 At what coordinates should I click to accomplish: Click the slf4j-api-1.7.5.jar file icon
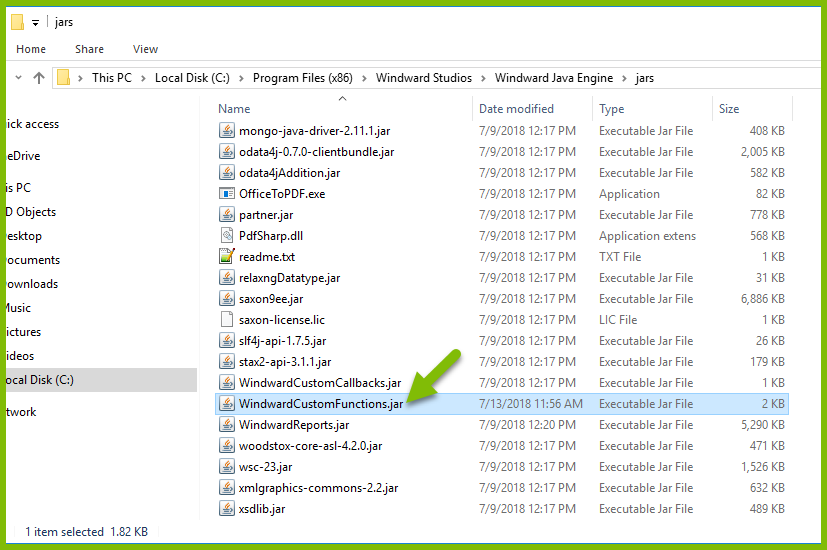point(227,341)
